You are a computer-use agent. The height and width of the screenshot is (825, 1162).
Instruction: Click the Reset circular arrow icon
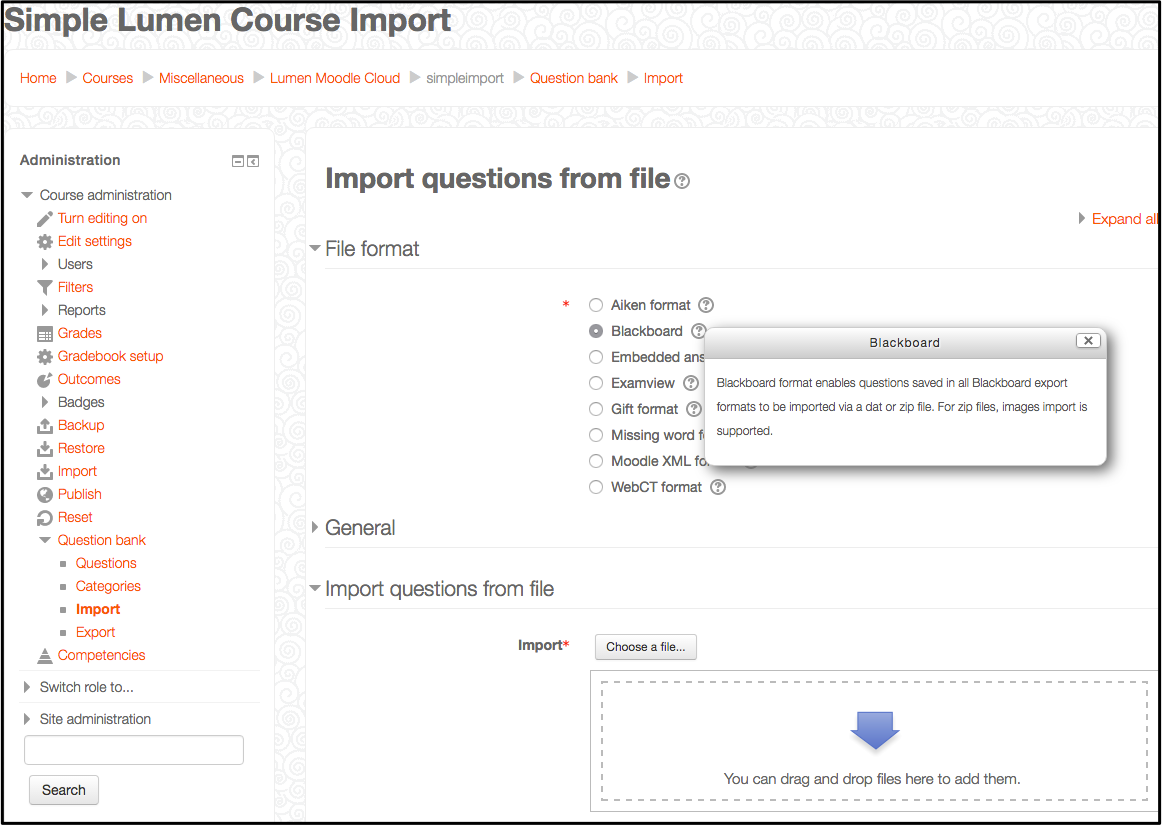click(44, 517)
